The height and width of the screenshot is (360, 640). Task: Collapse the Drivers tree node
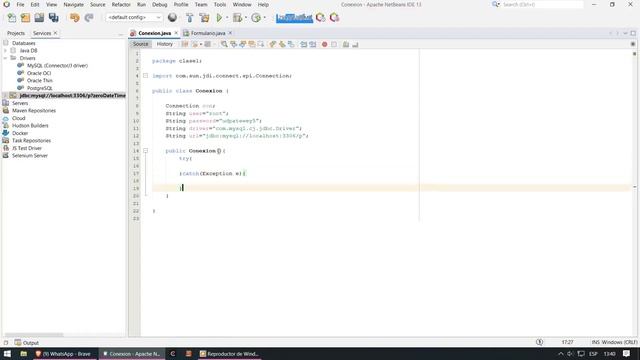coord(5,58)
